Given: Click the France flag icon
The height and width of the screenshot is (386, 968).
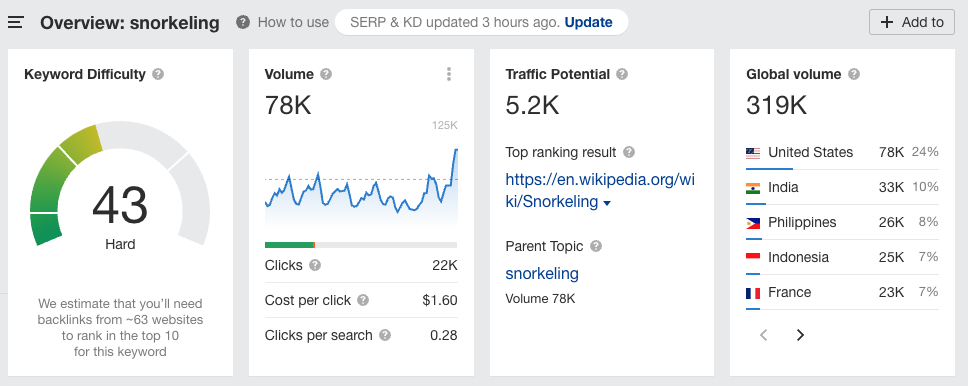Looking at the screenshot, I should tap(753, 293).
